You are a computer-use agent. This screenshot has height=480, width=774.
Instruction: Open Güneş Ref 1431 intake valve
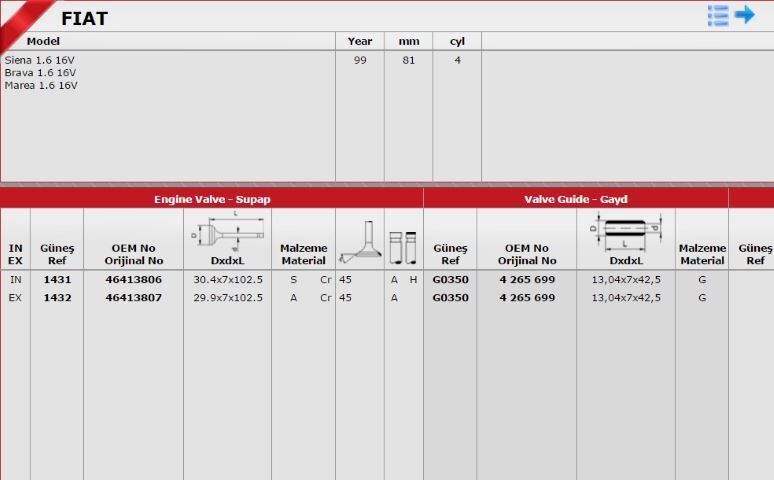coord(57,280)
